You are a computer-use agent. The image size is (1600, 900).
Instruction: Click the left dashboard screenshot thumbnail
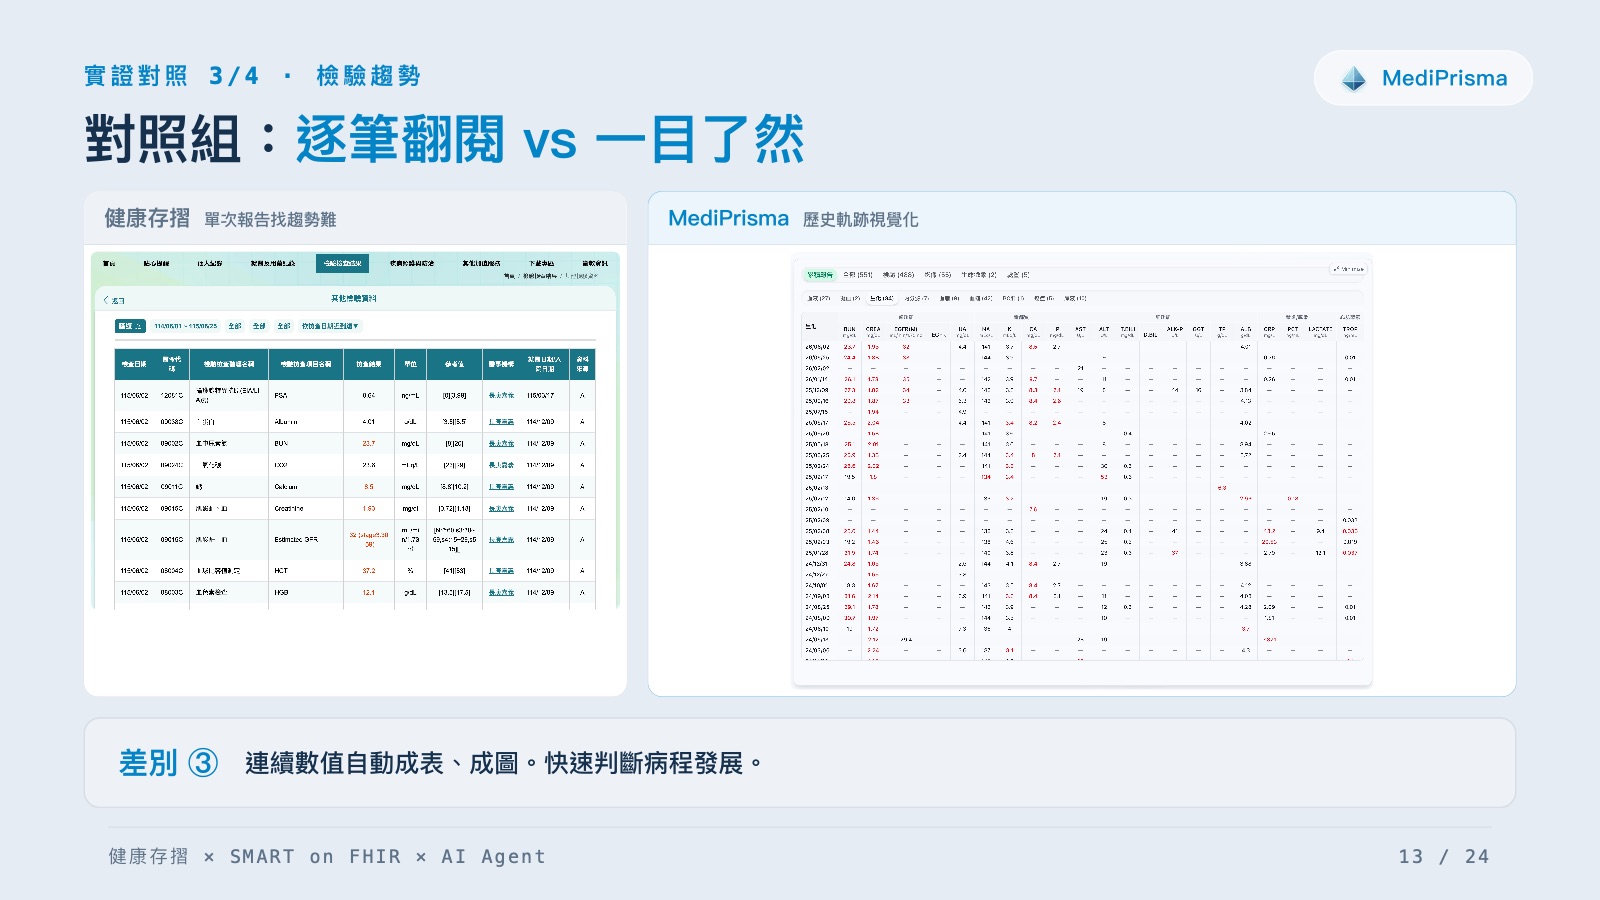(x=355, y=431)
